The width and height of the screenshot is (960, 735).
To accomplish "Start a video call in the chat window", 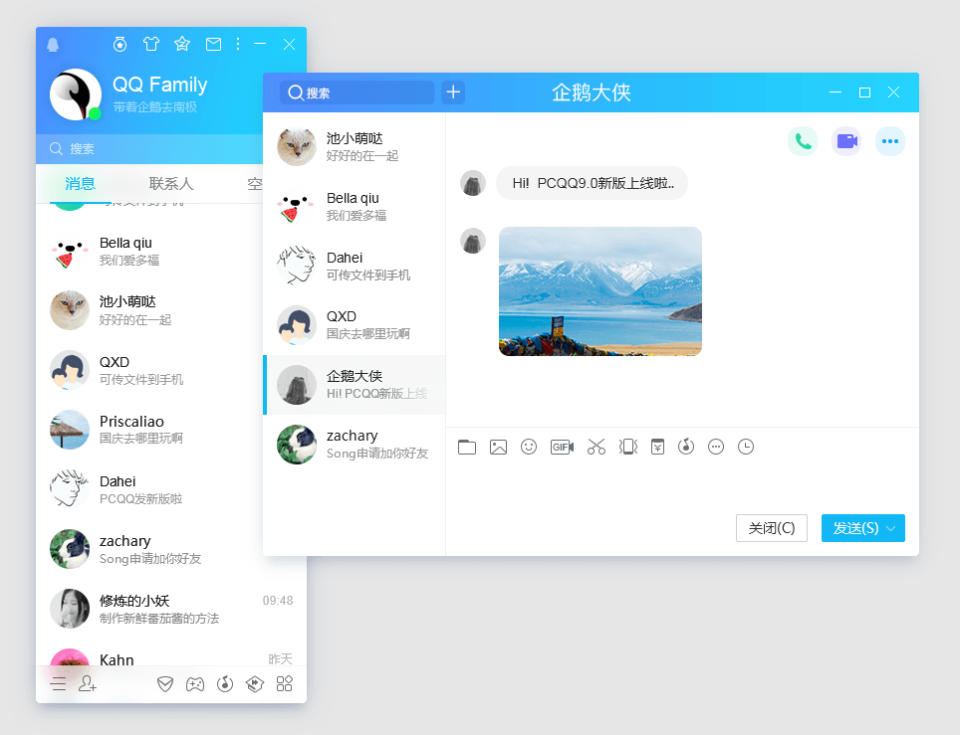I will pos(846,141).
